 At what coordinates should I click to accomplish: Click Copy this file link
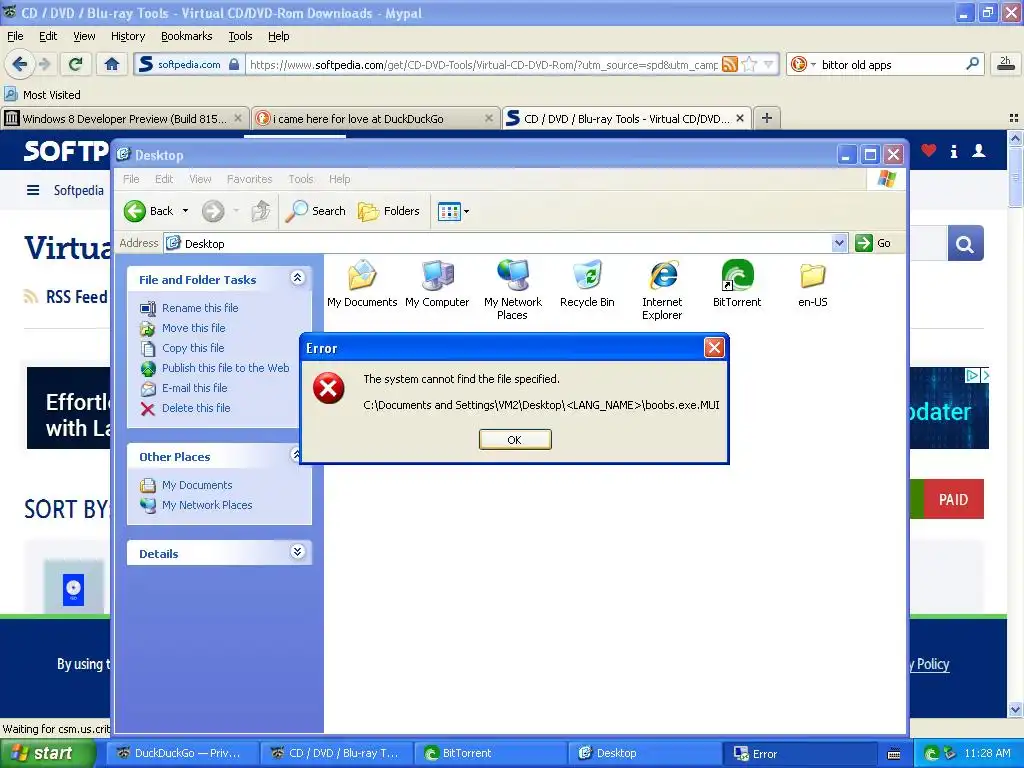click(193, 348)
